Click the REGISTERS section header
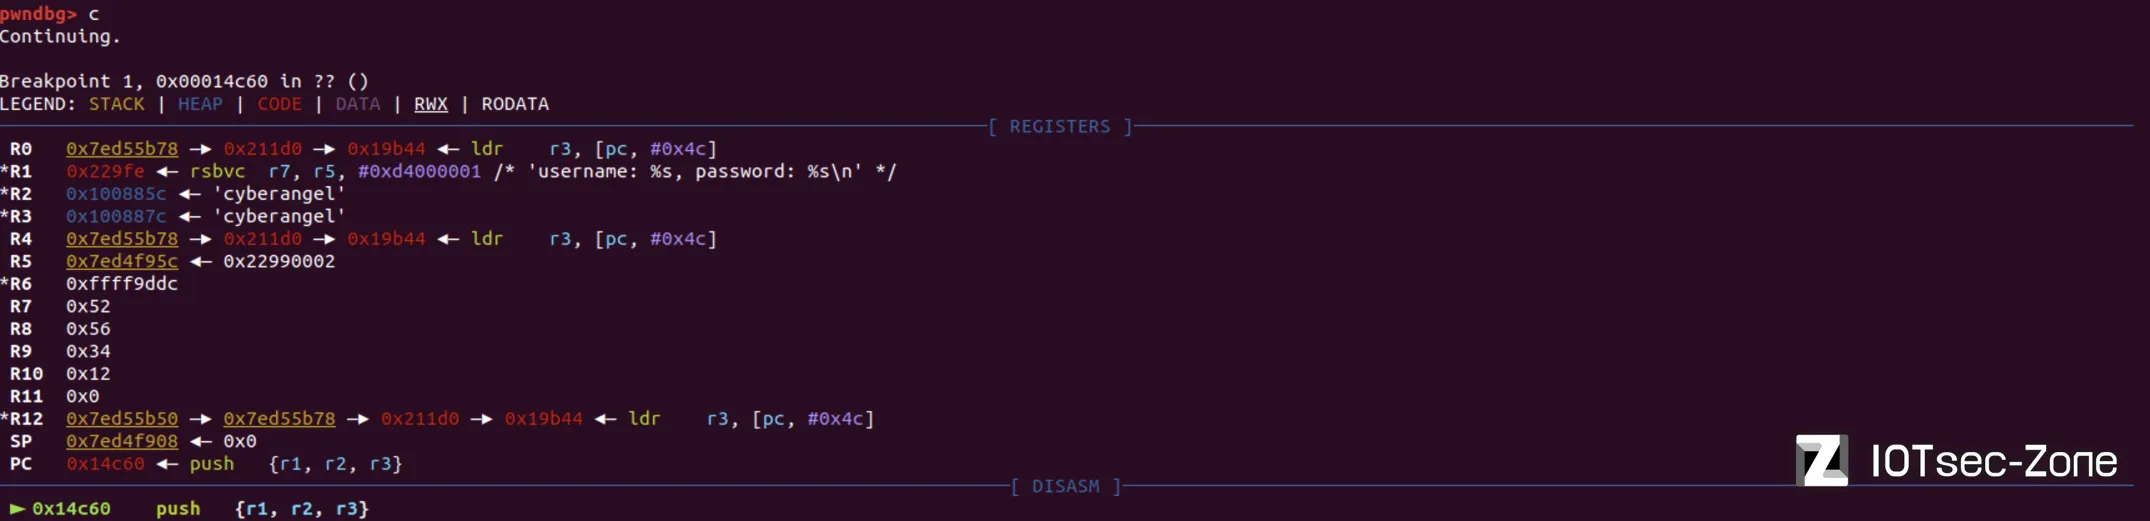This screenshot has width=2150, height=521. [x=1060, y=127]
